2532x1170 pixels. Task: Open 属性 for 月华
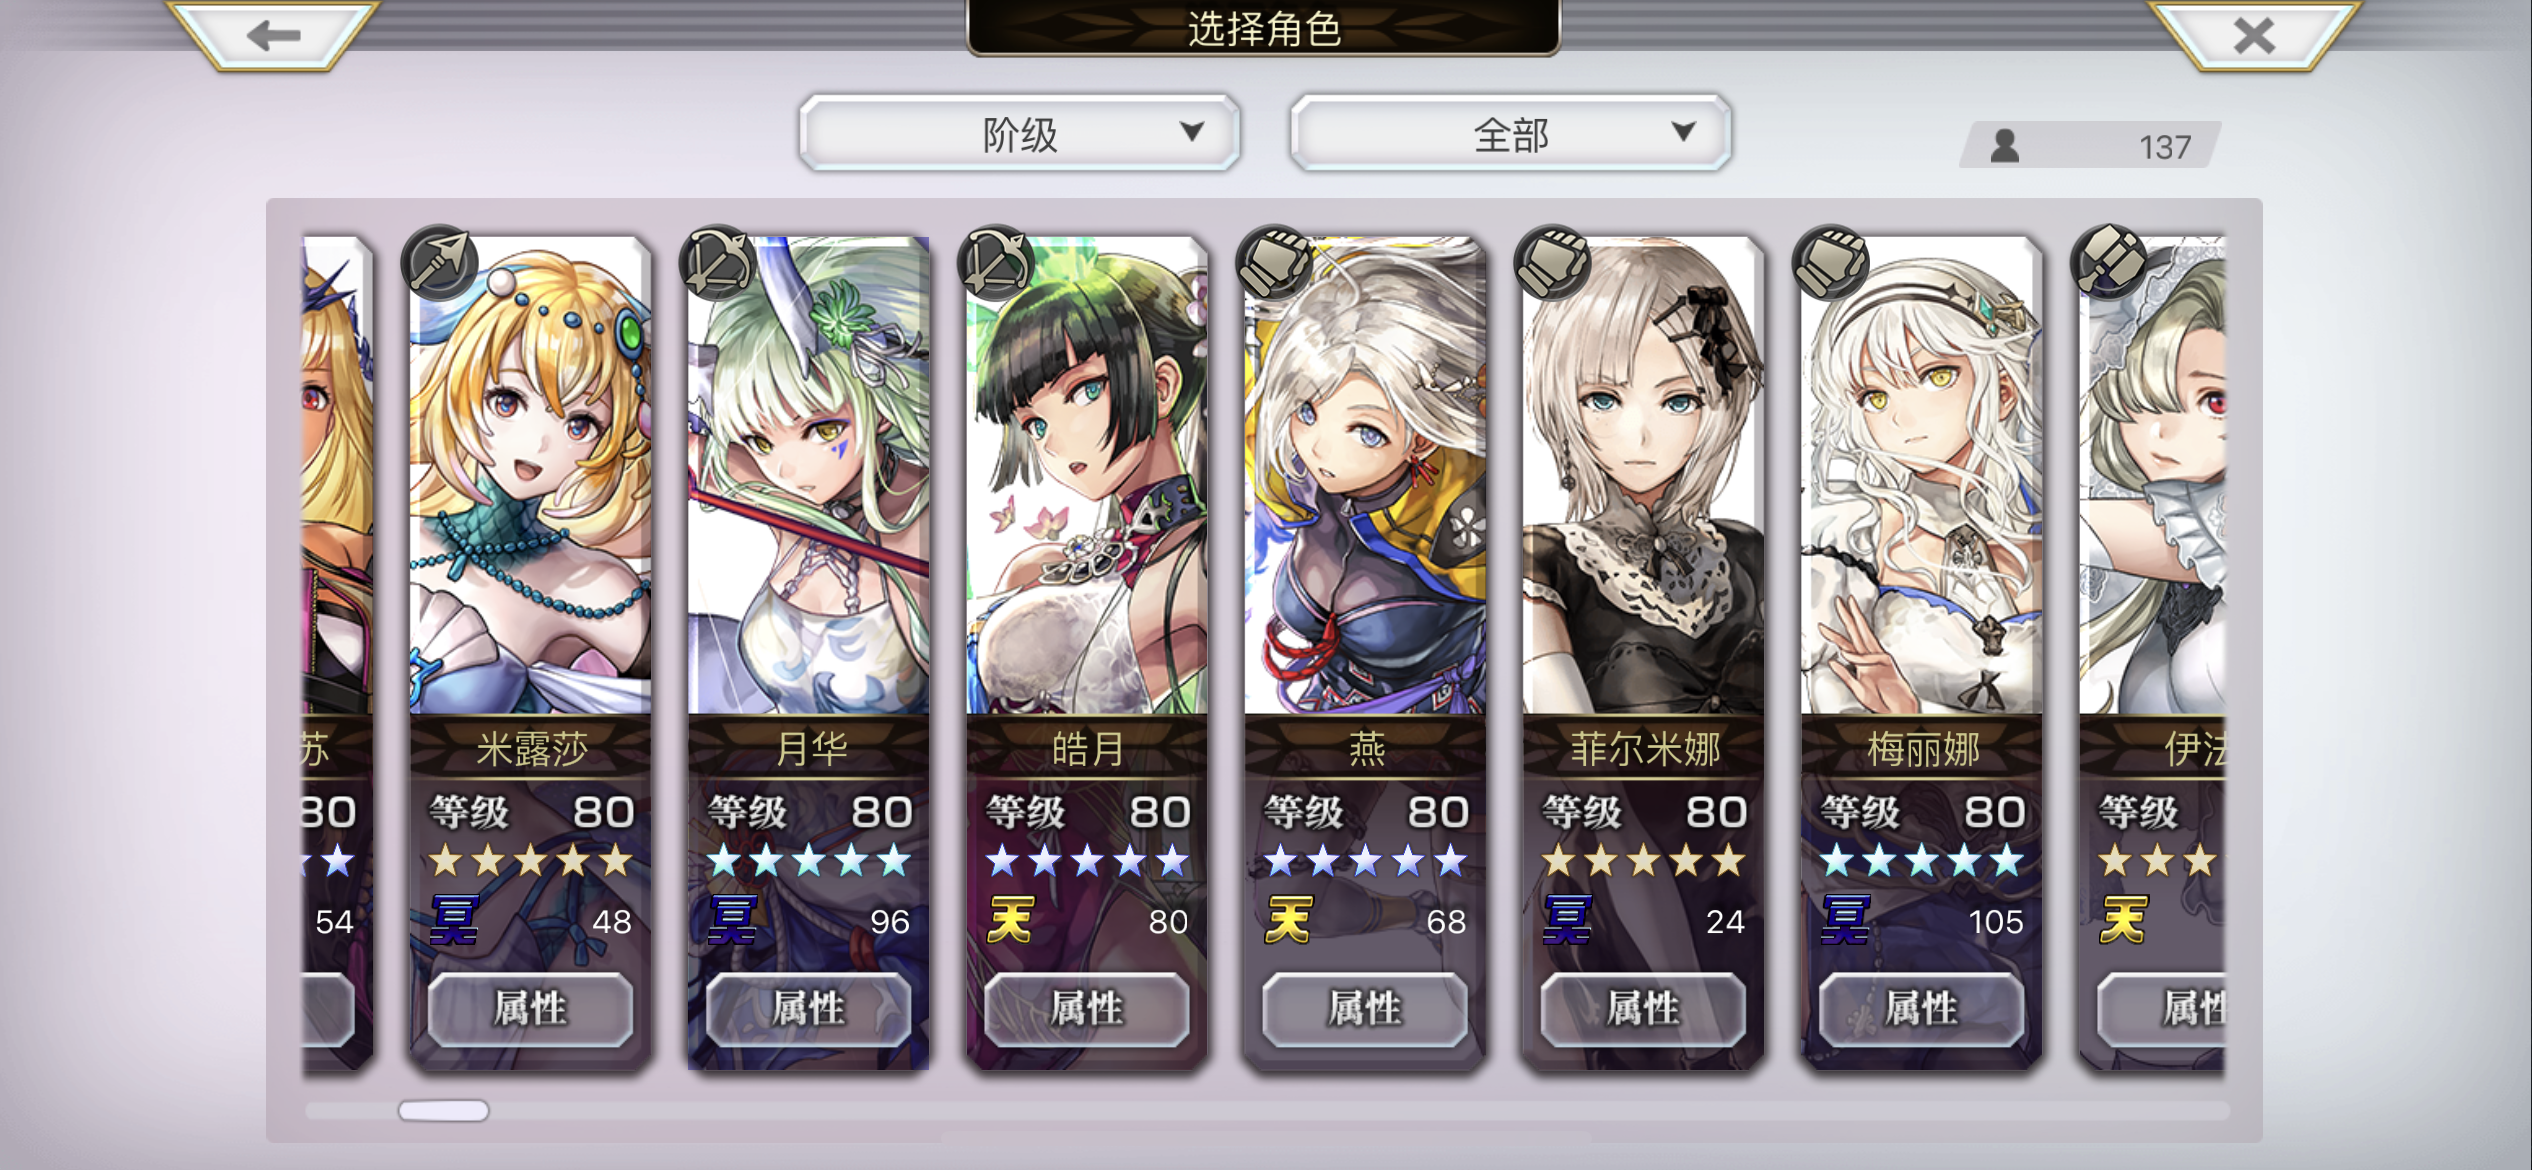tap(808, 1008)
